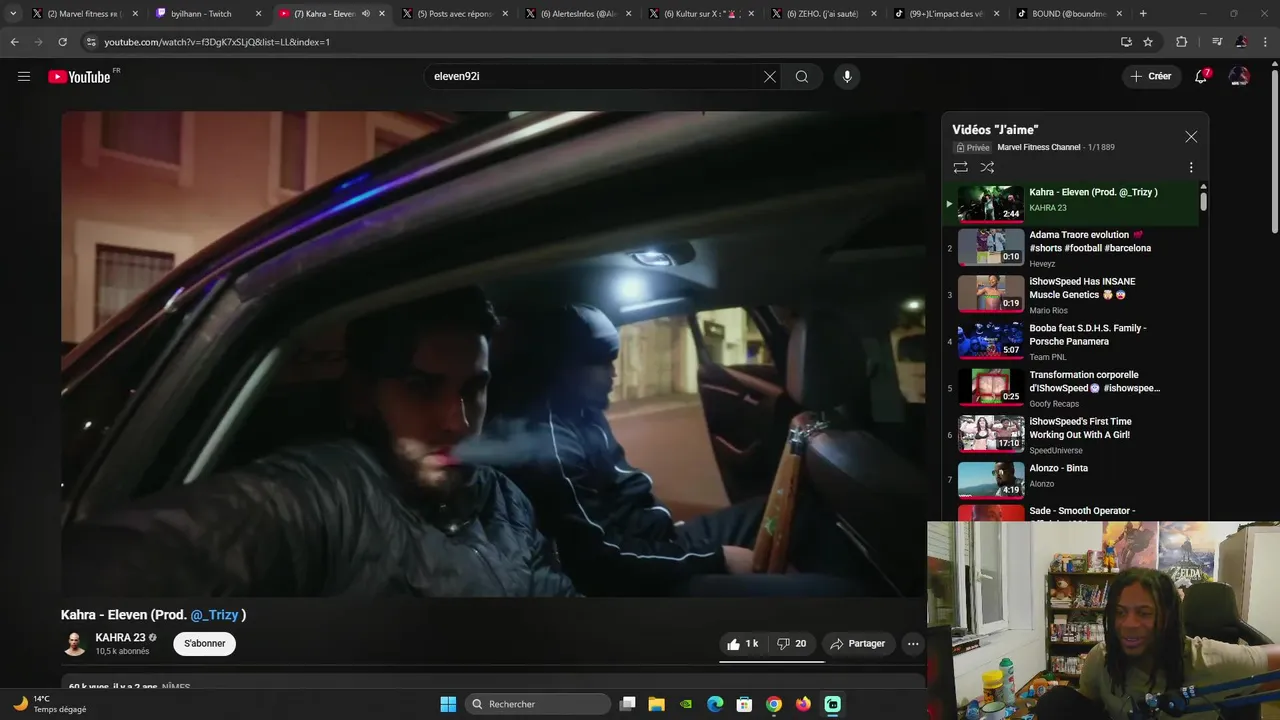Reload the current page
1280x720 pixels.
63,42
